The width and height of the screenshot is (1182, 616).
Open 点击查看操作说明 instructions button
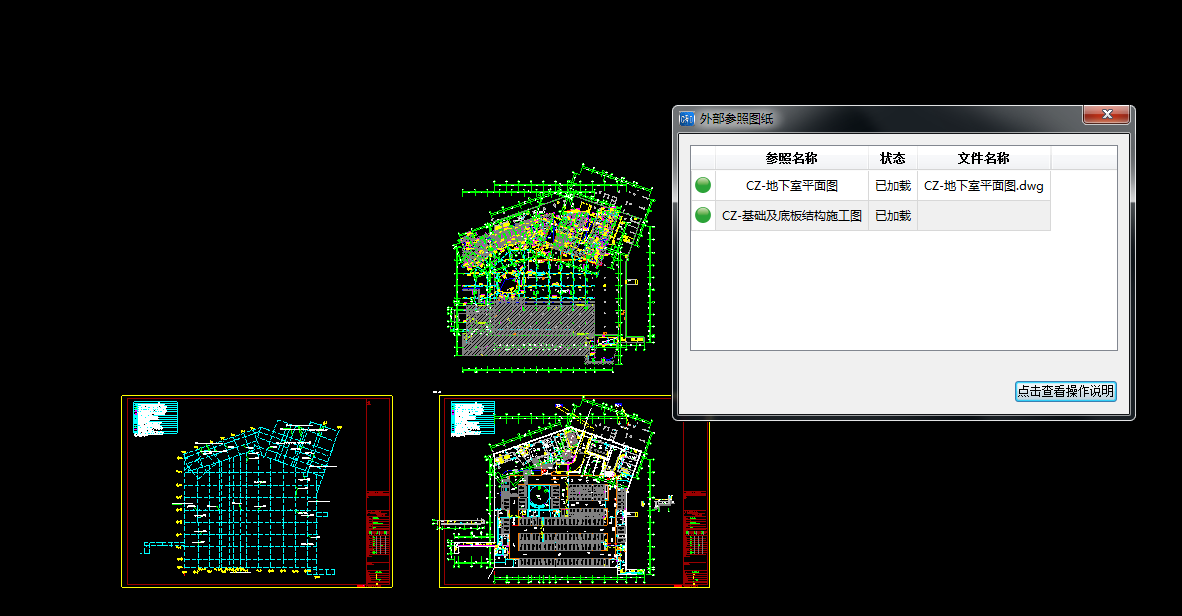tap(1065, 391)
